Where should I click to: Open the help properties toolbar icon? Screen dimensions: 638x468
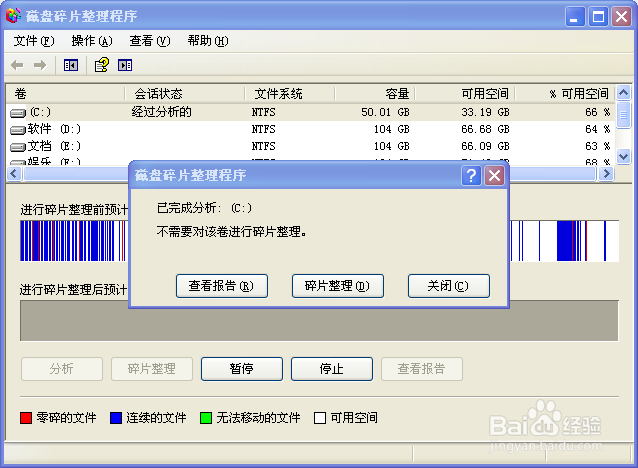[102, 65]
